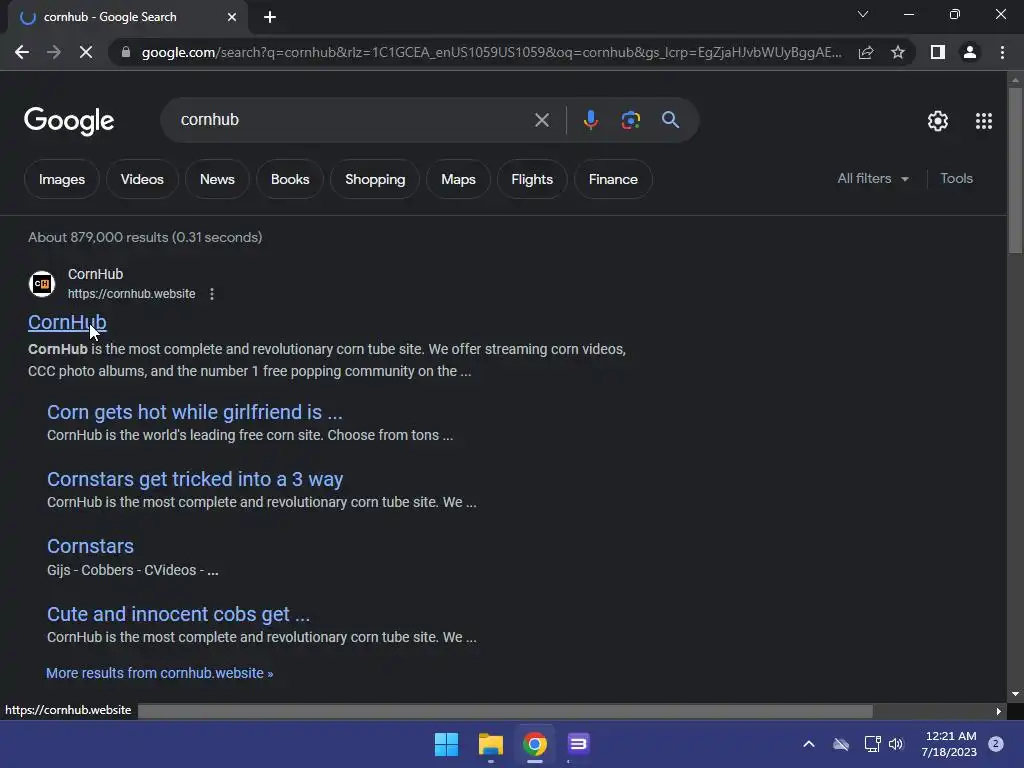Open a new browser tab

tap(270, 17)
